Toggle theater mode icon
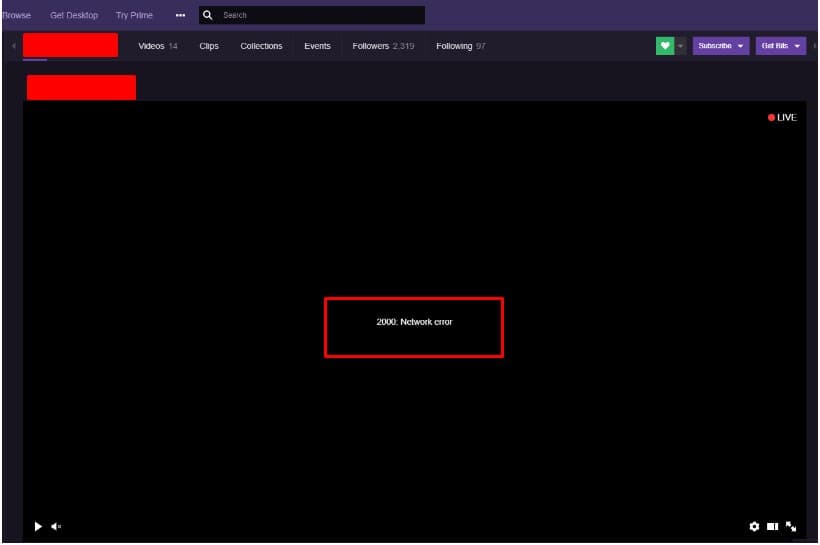The image size is (820, 545). click(772, 526)
